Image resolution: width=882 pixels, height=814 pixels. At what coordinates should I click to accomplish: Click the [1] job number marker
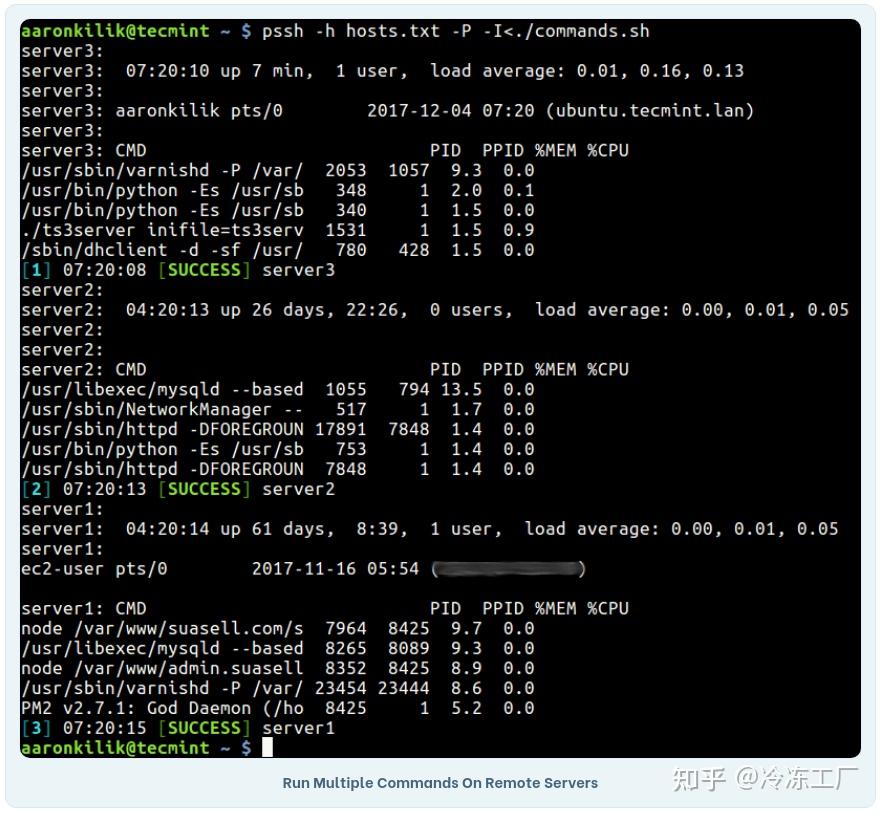point(36,270)
